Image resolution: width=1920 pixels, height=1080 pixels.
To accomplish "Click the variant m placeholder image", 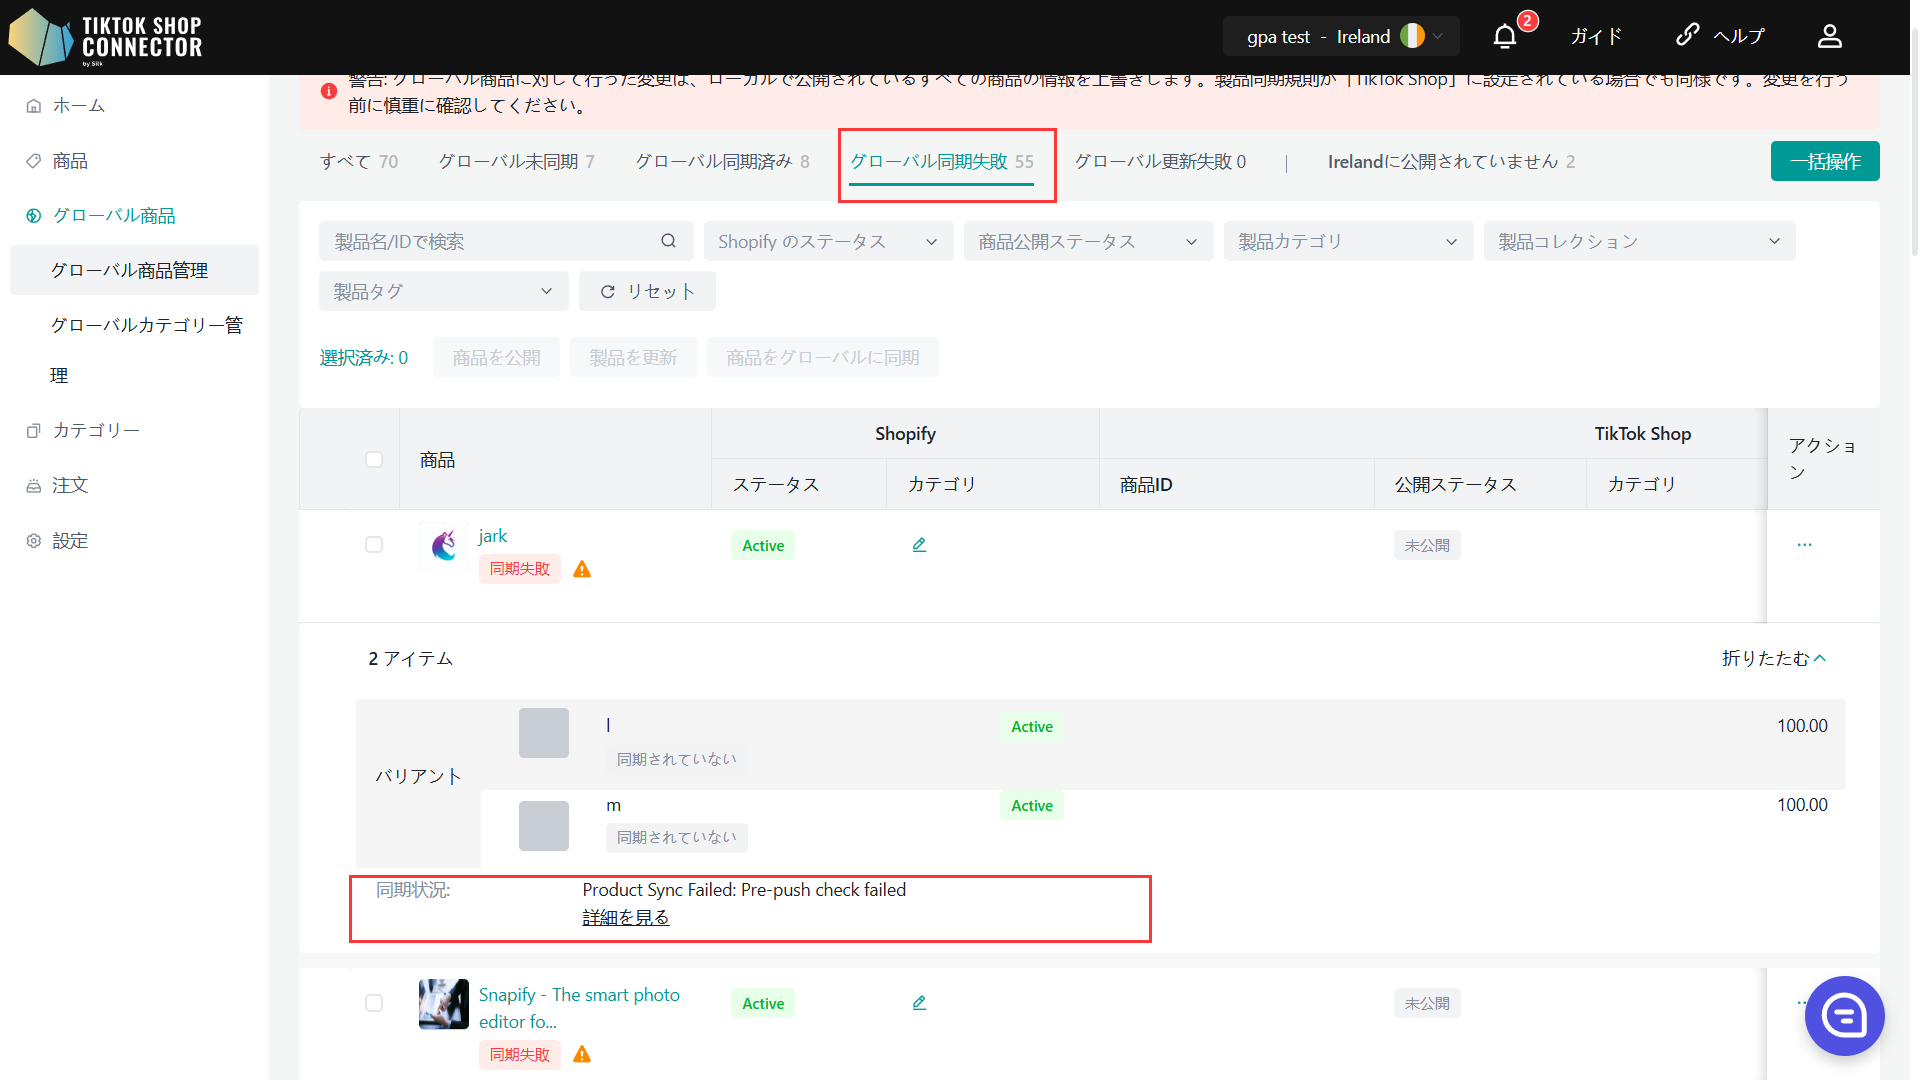I will (544, 826).
